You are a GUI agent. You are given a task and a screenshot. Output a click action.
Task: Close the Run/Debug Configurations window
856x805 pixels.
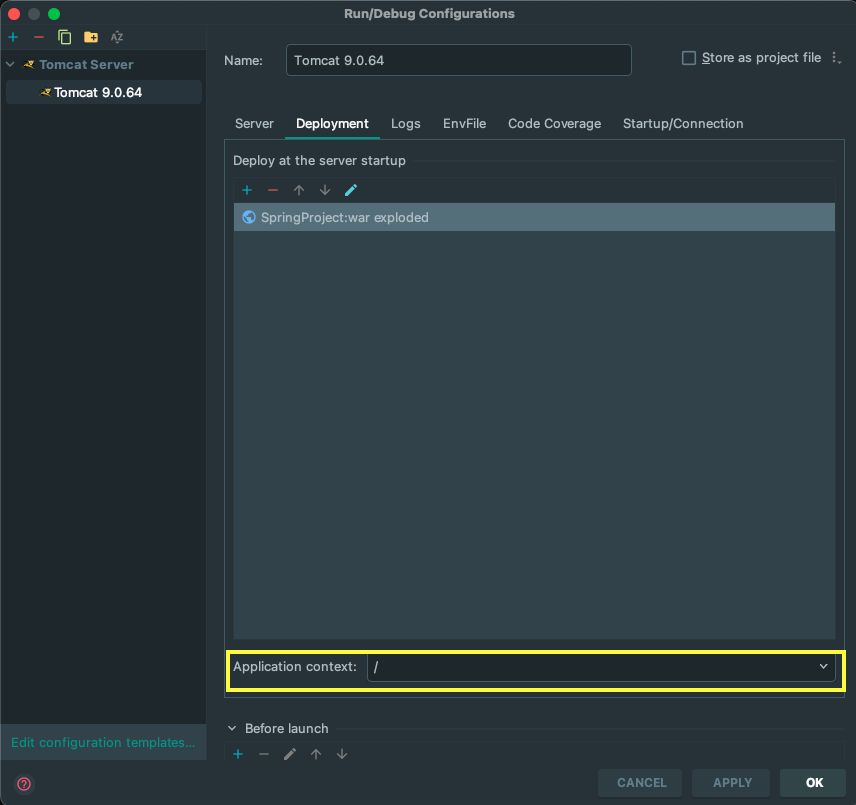(14, 14)
